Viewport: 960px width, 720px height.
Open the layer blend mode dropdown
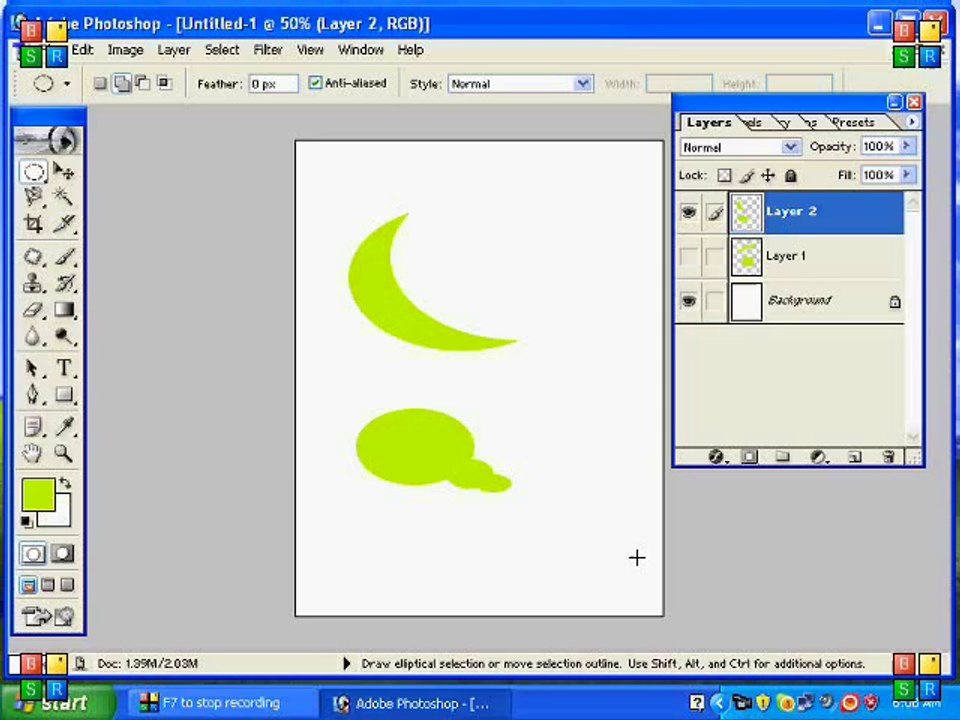(790, 147)
